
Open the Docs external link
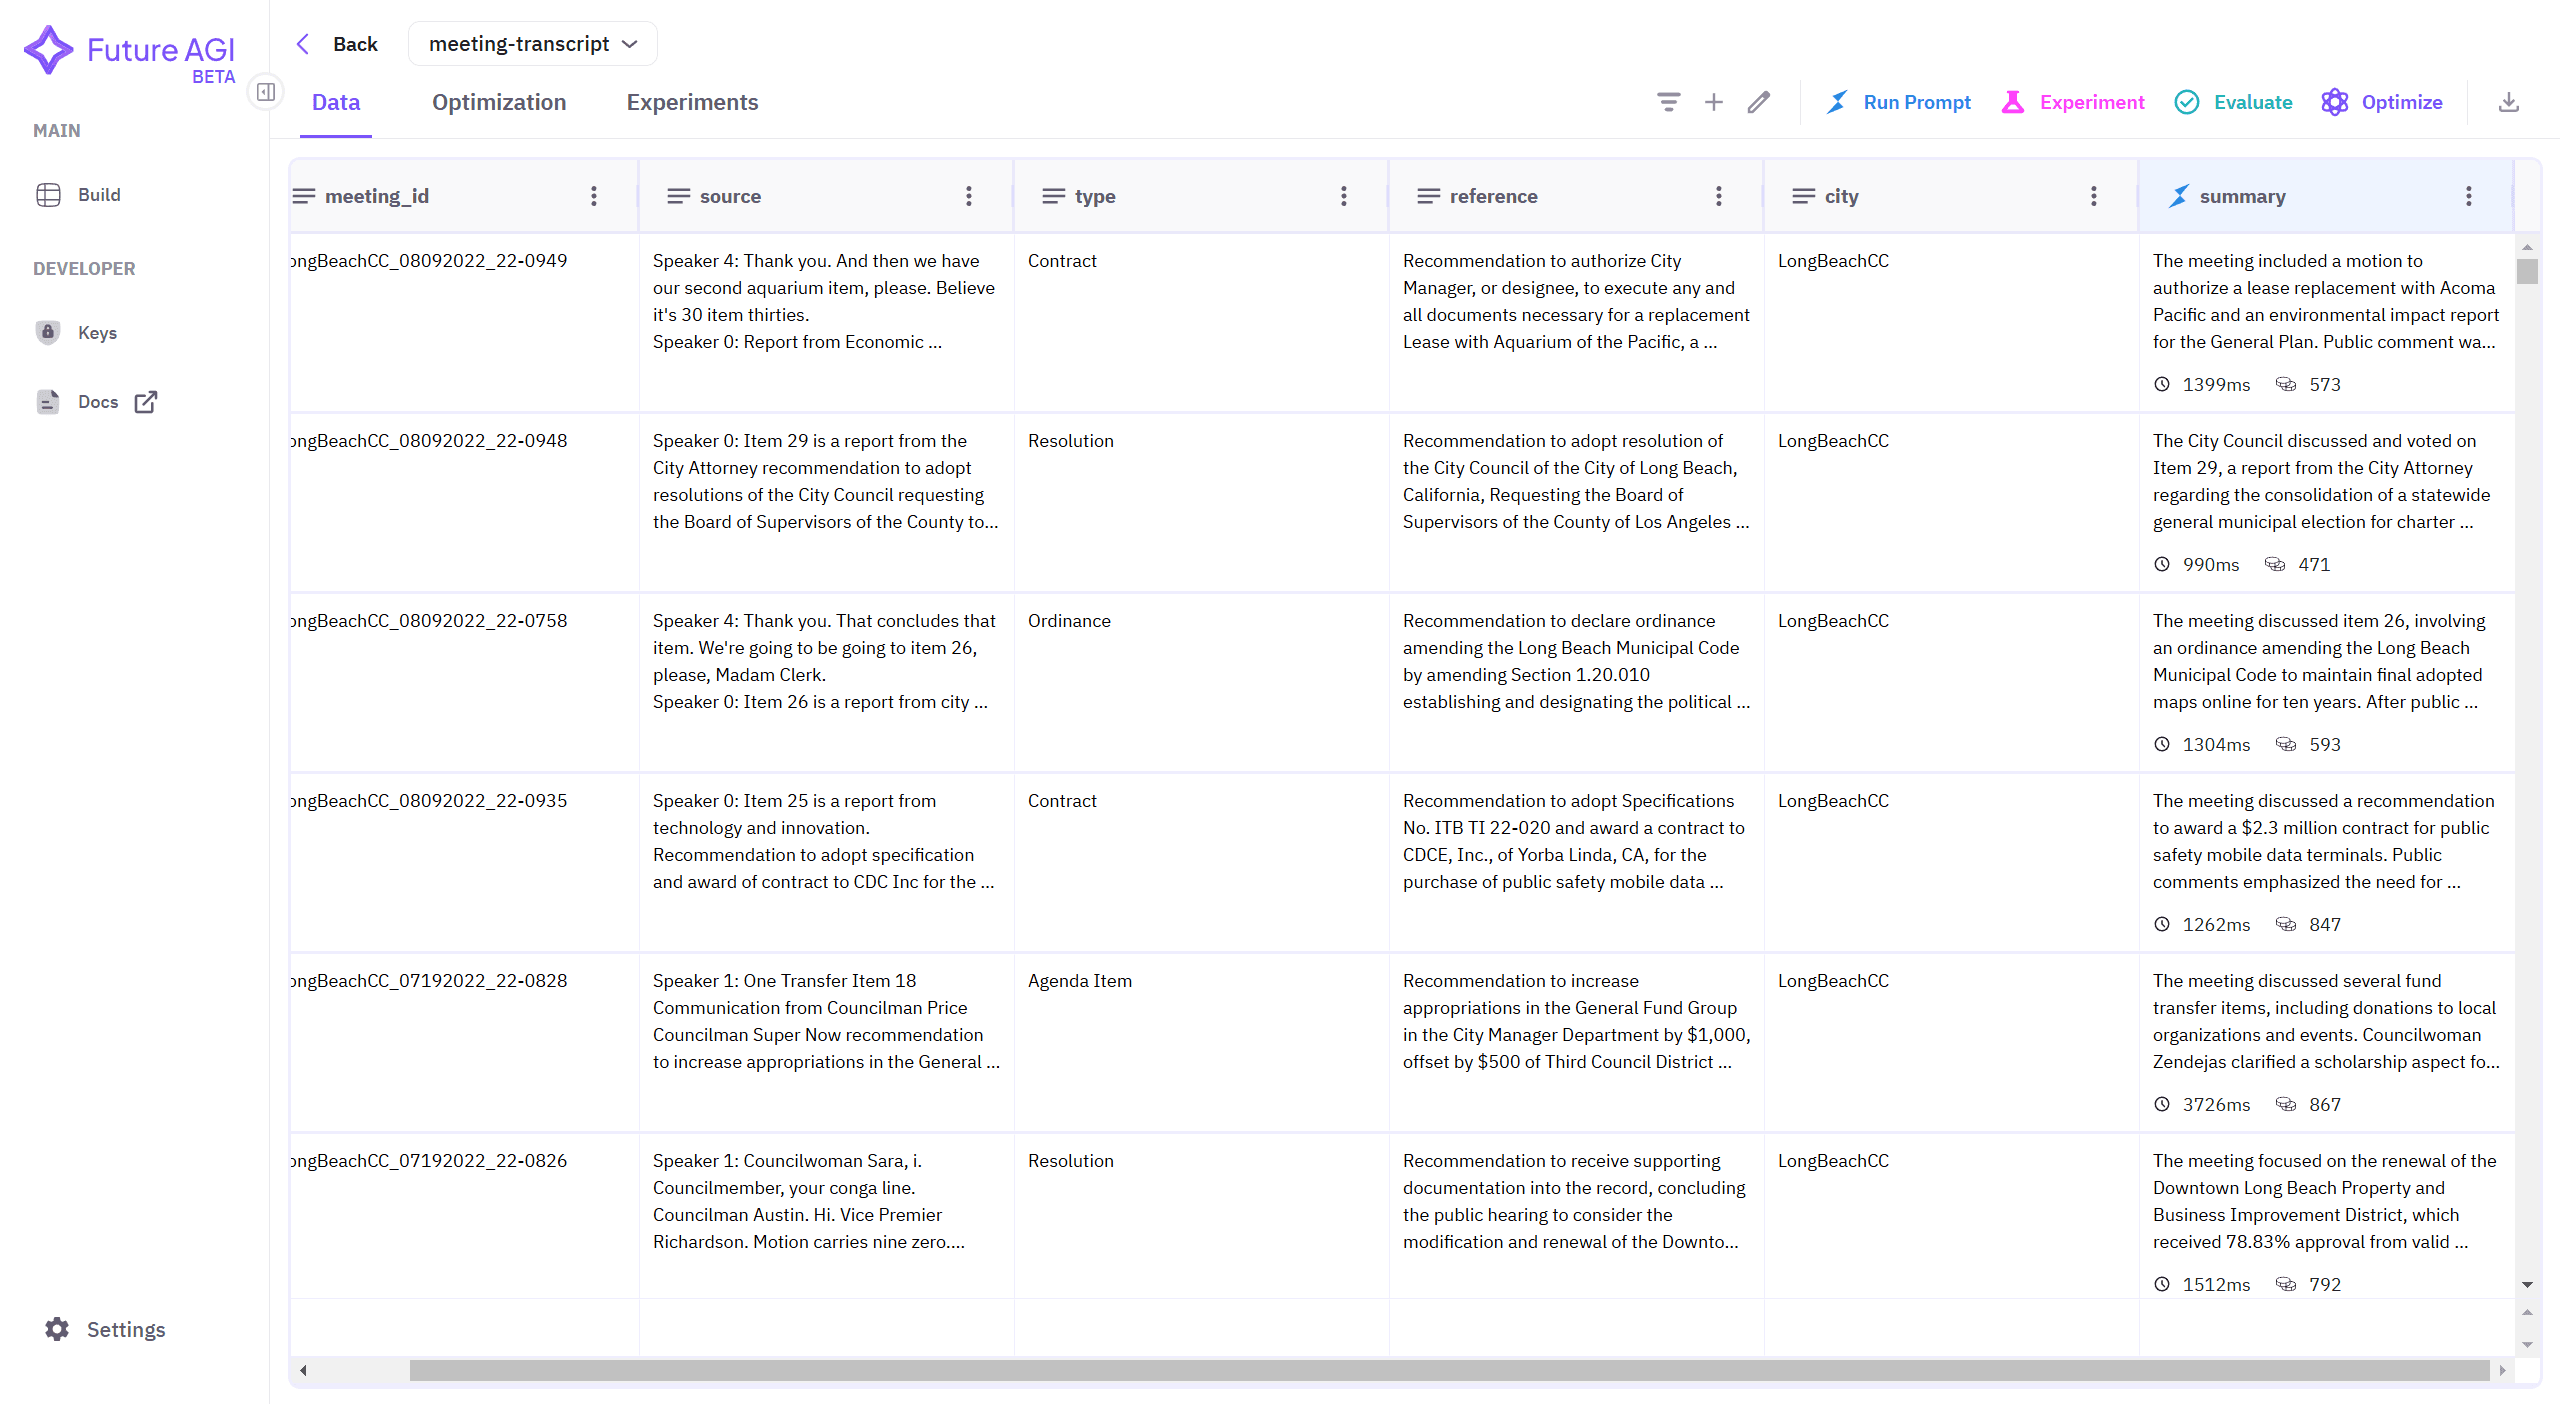tap(147, 401)
